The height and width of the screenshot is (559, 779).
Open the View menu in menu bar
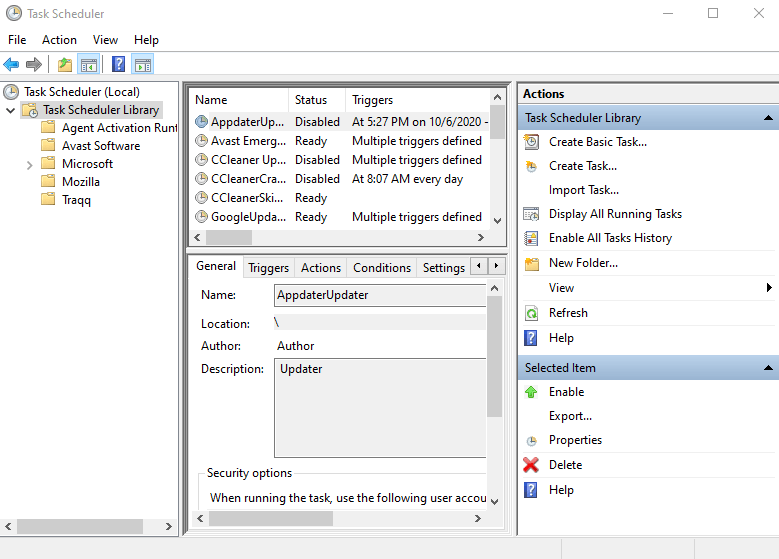pyautogui.click(x=105, y=40)
